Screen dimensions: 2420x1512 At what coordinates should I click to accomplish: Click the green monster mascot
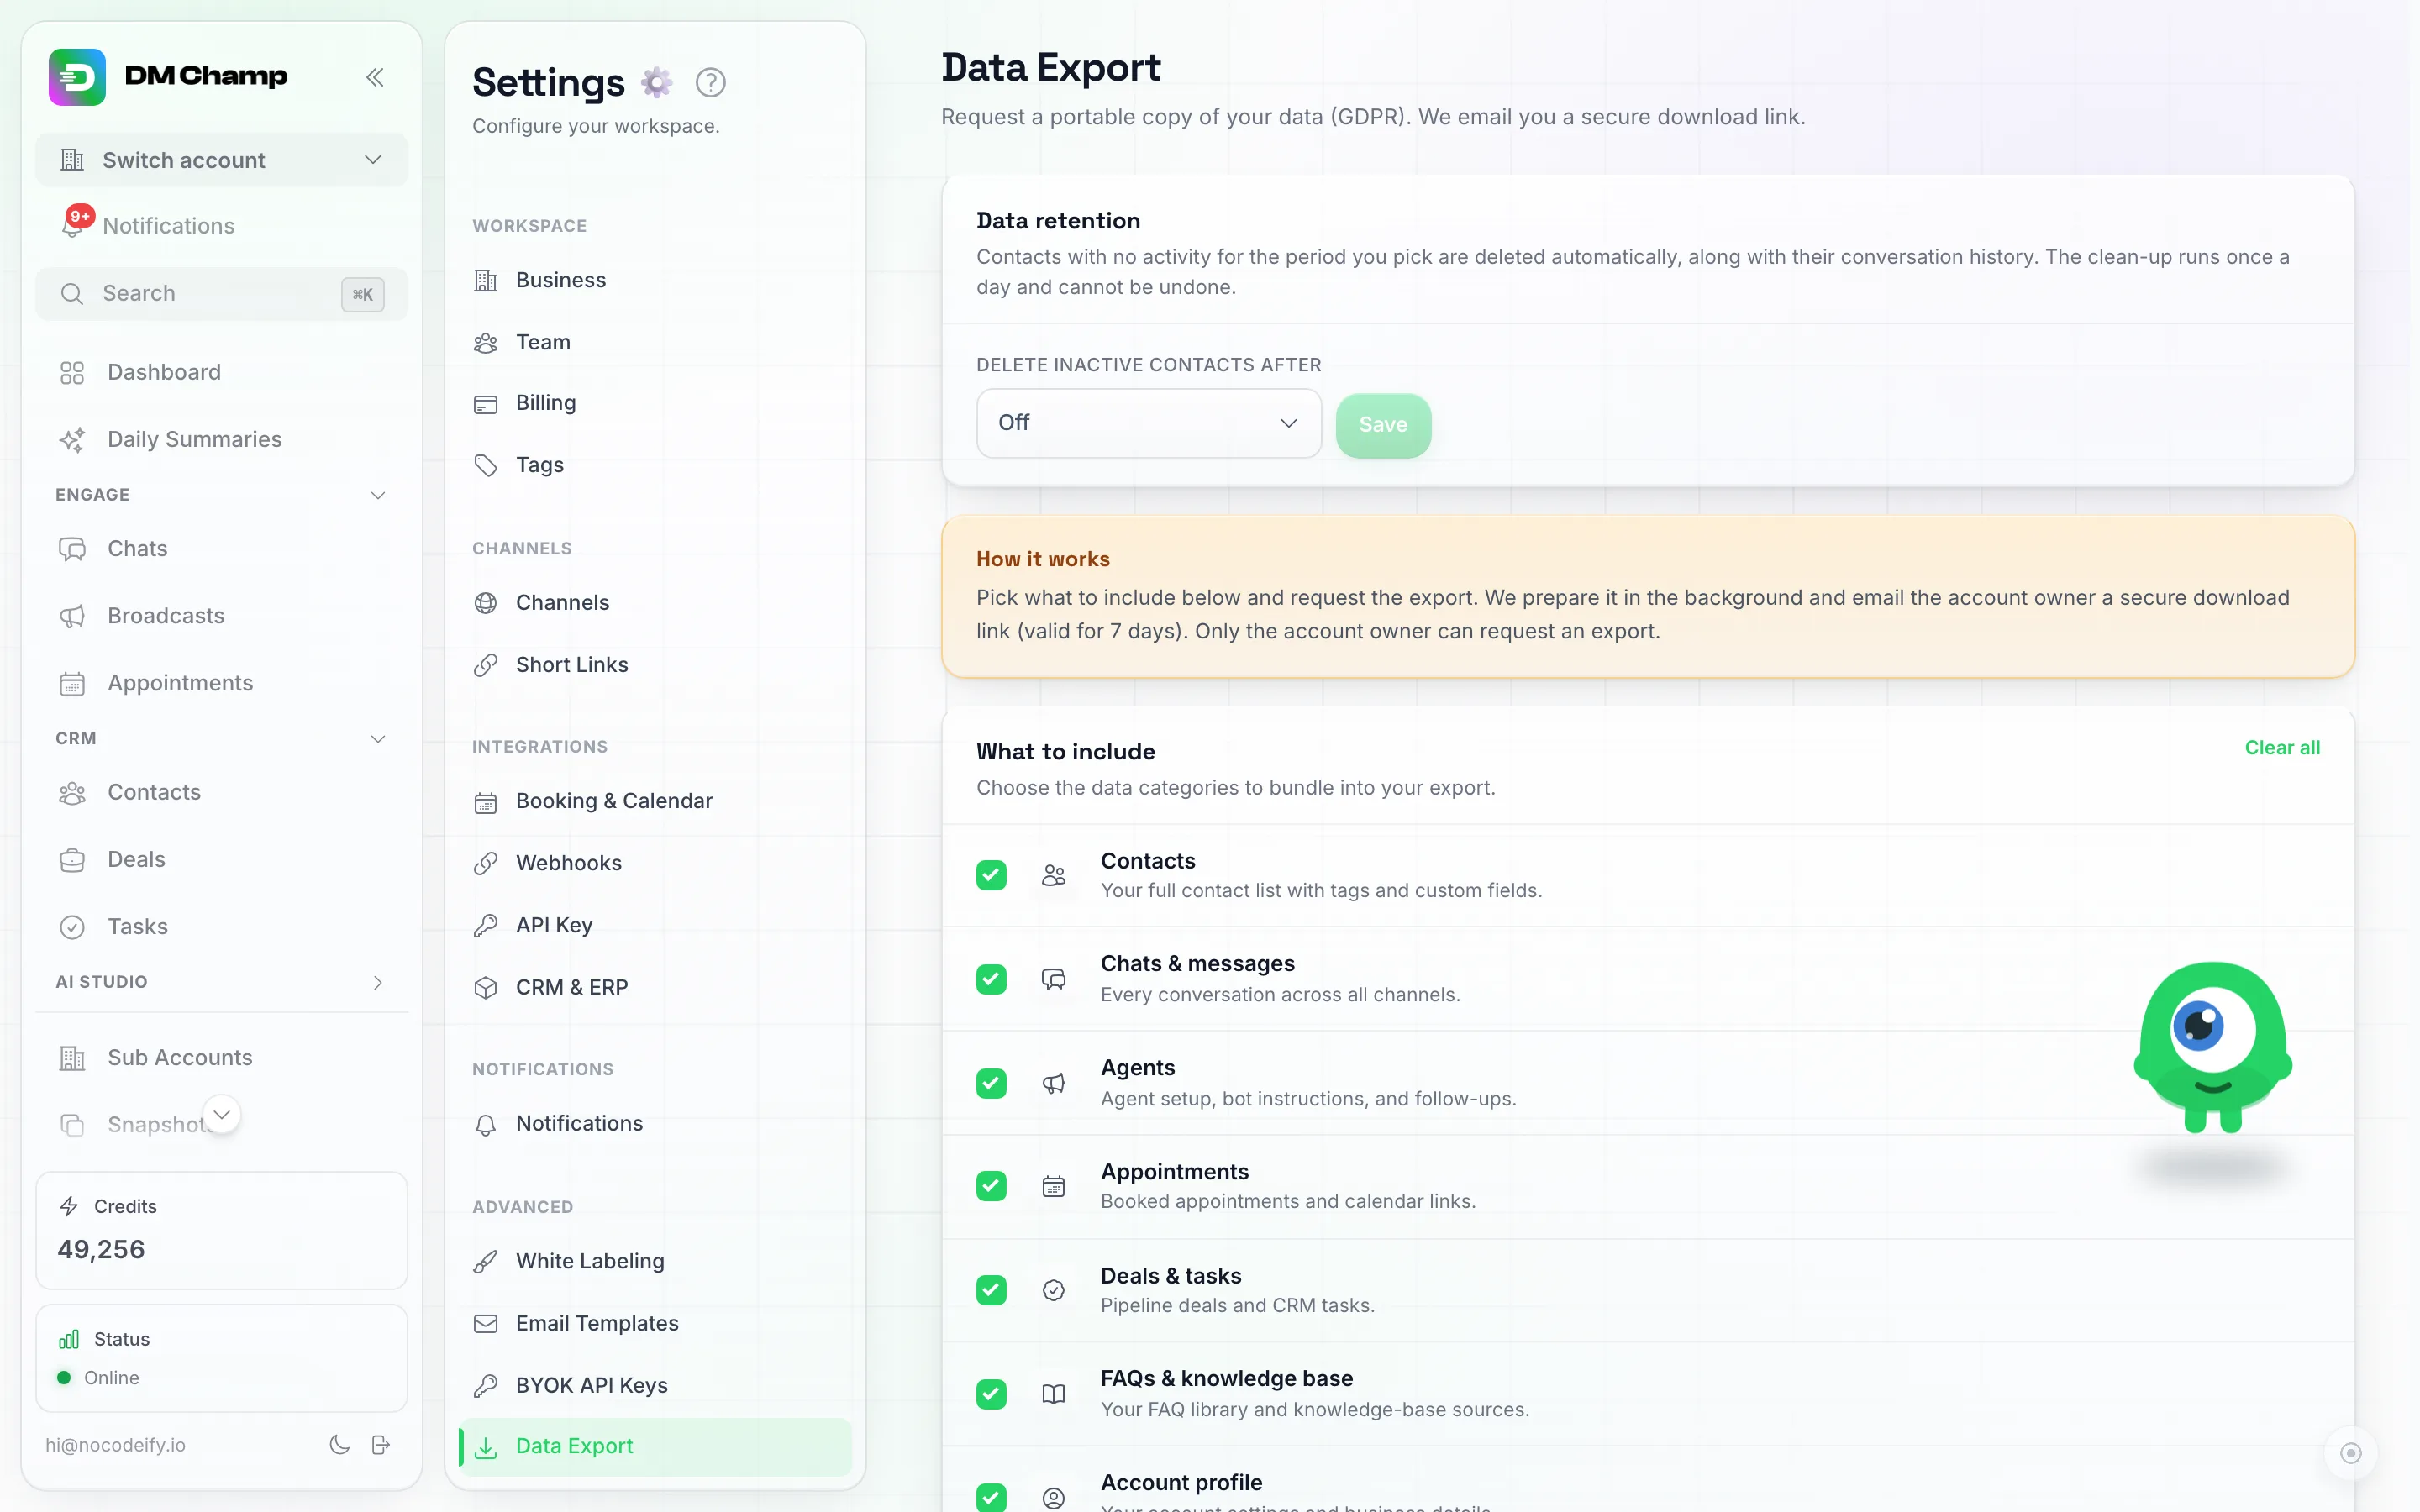(x=2213, y=1047)
